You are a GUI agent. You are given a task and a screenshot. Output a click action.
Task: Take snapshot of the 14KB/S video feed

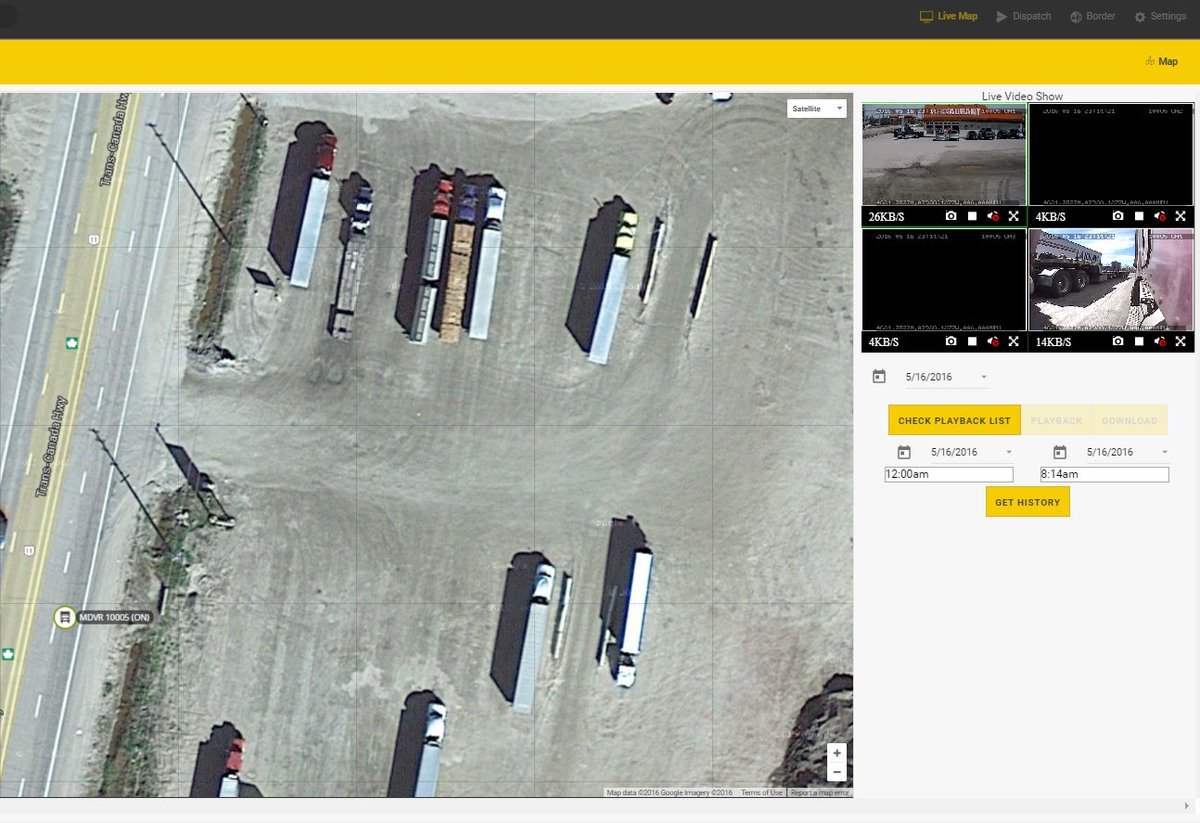tap(1118, 342)
